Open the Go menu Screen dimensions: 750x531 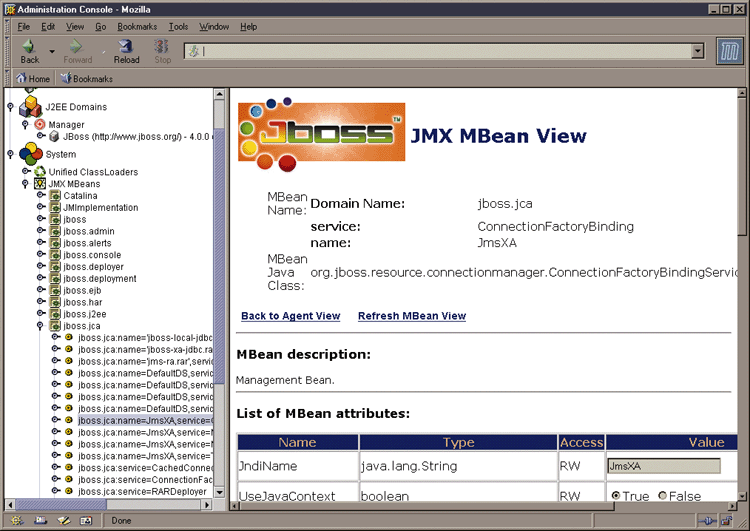pos(100,27)
